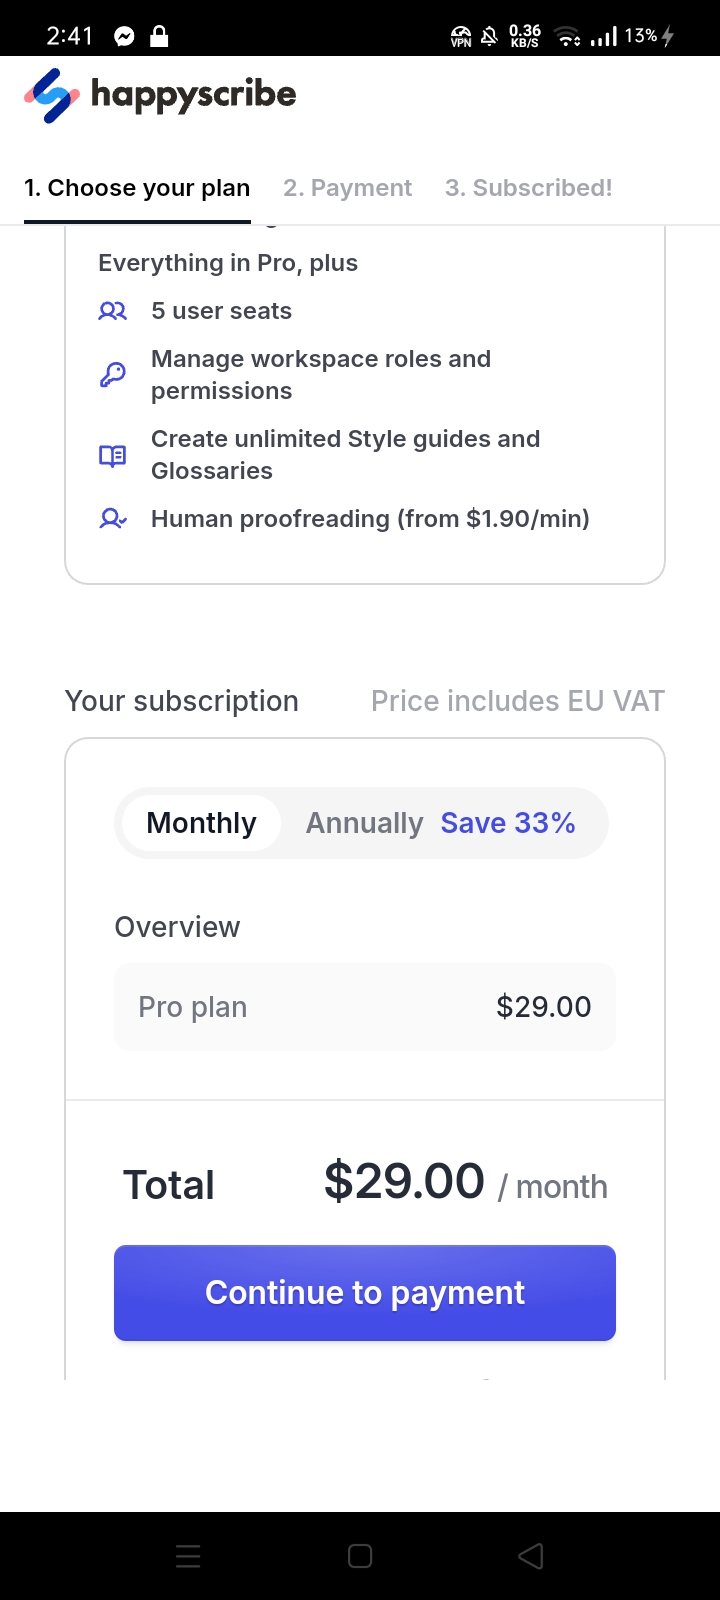This screenshot has height=1600, width=720.
Task: Tap the Happy Scribe logo icon
Action: (51, 95)
